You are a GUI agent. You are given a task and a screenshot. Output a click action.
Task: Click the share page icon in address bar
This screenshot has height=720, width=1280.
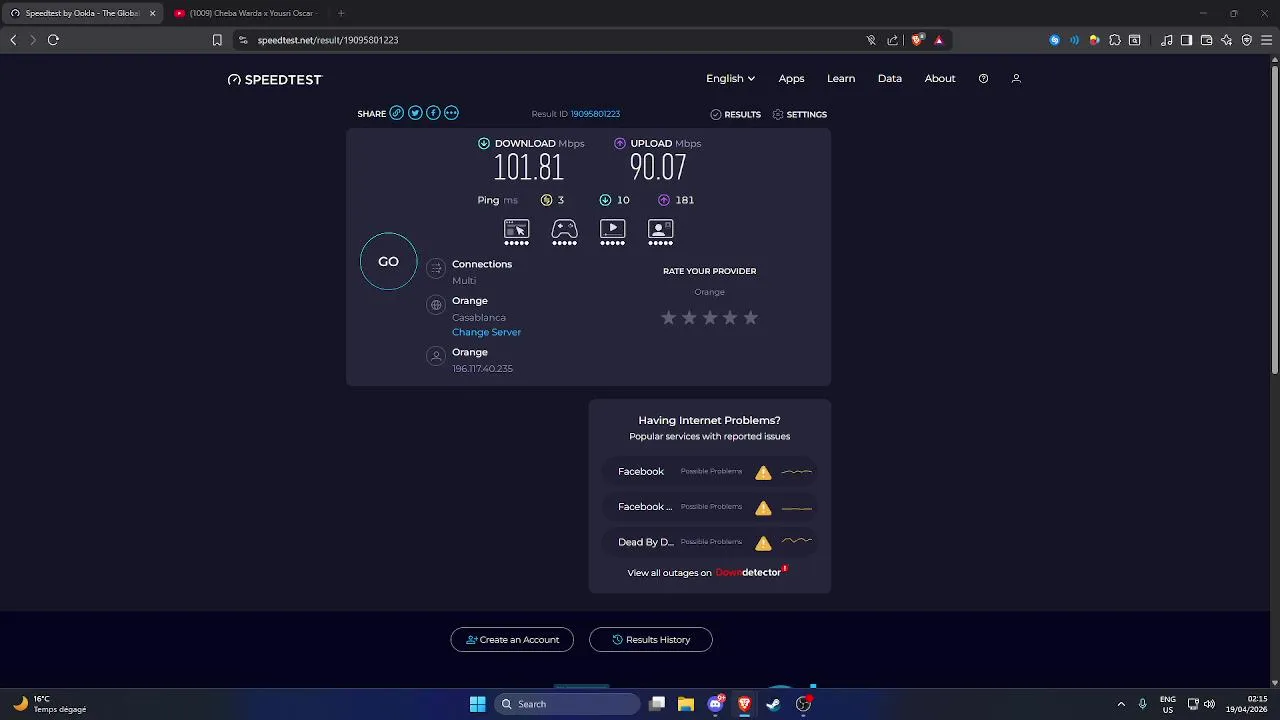point(892,40)
